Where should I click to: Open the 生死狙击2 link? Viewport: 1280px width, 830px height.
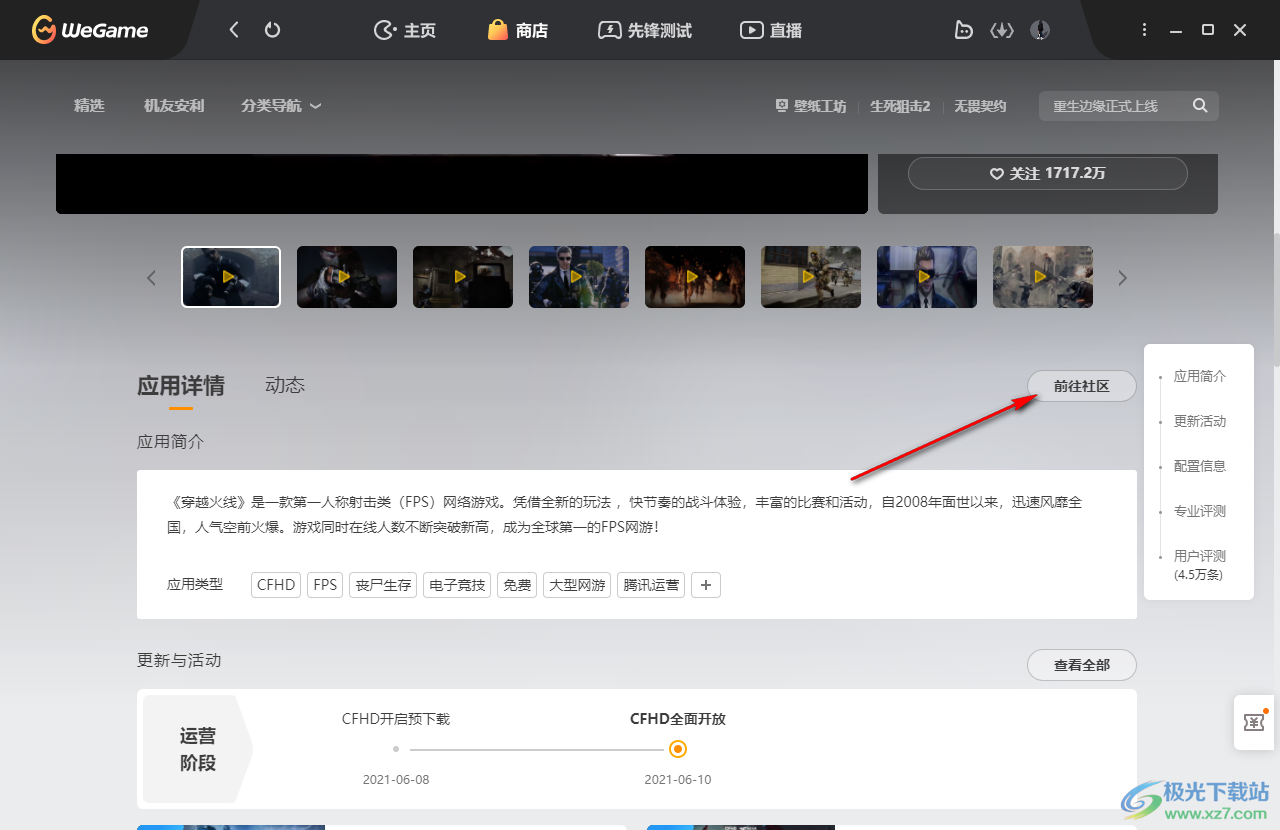click(x=900, y=106)
